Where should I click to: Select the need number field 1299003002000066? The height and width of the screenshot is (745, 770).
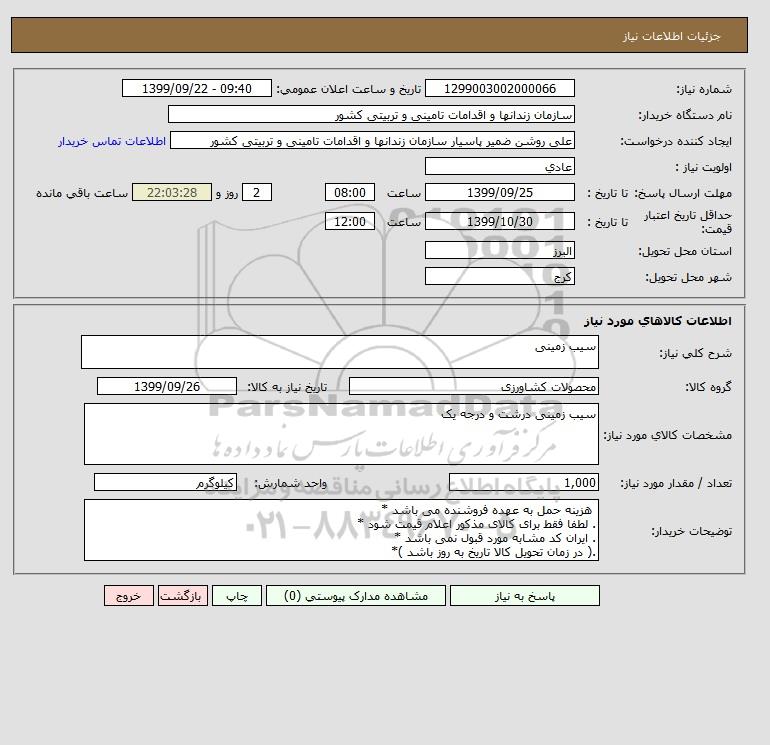499,88
